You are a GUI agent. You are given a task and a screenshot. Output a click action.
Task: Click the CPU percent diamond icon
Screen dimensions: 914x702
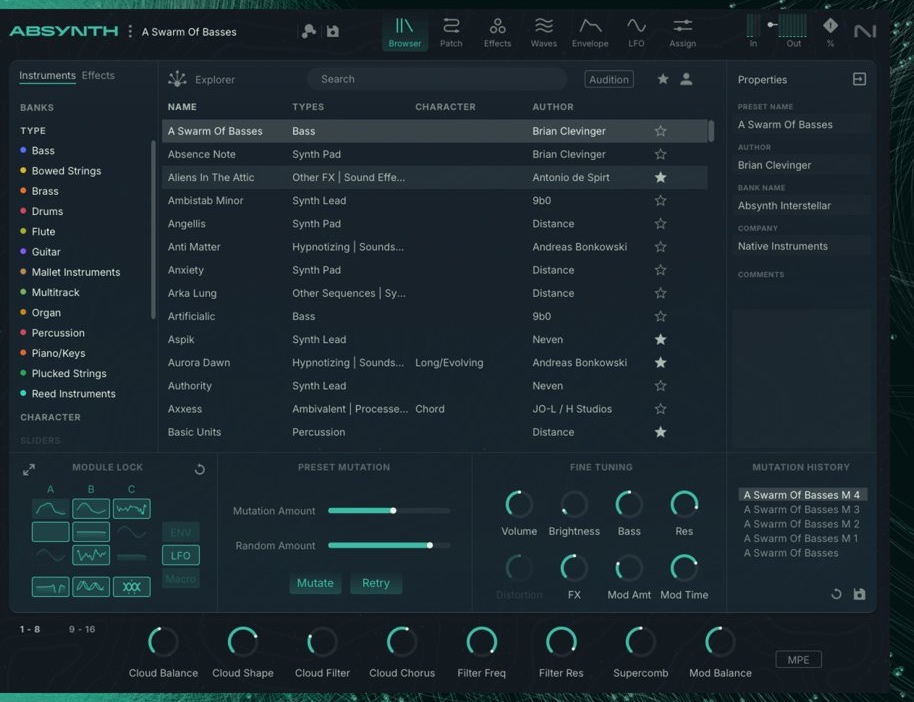tap(830, 26)
